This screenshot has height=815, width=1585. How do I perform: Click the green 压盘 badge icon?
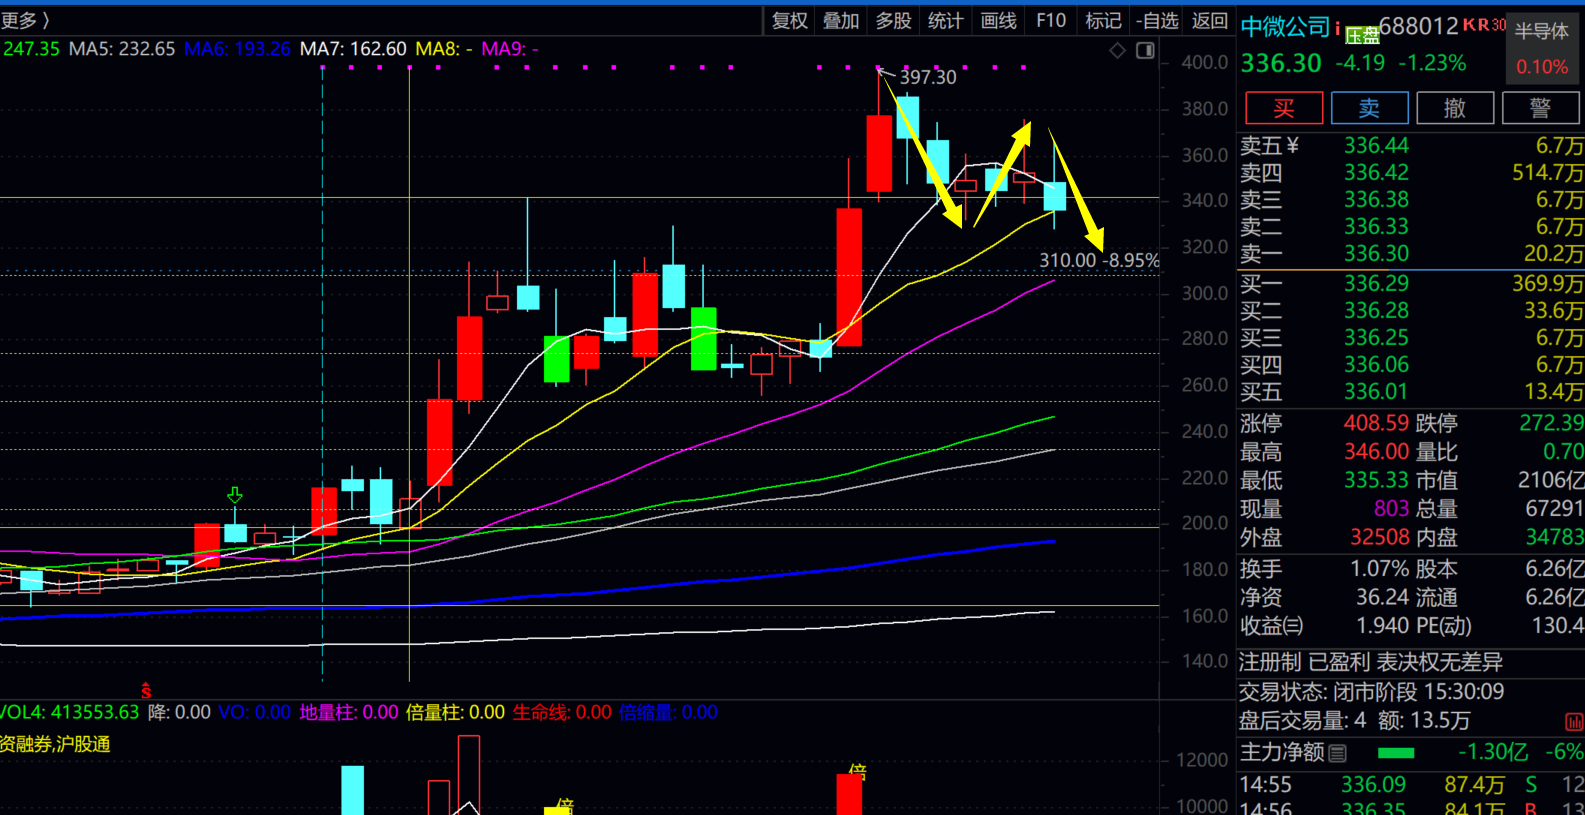coord(1362,36)
